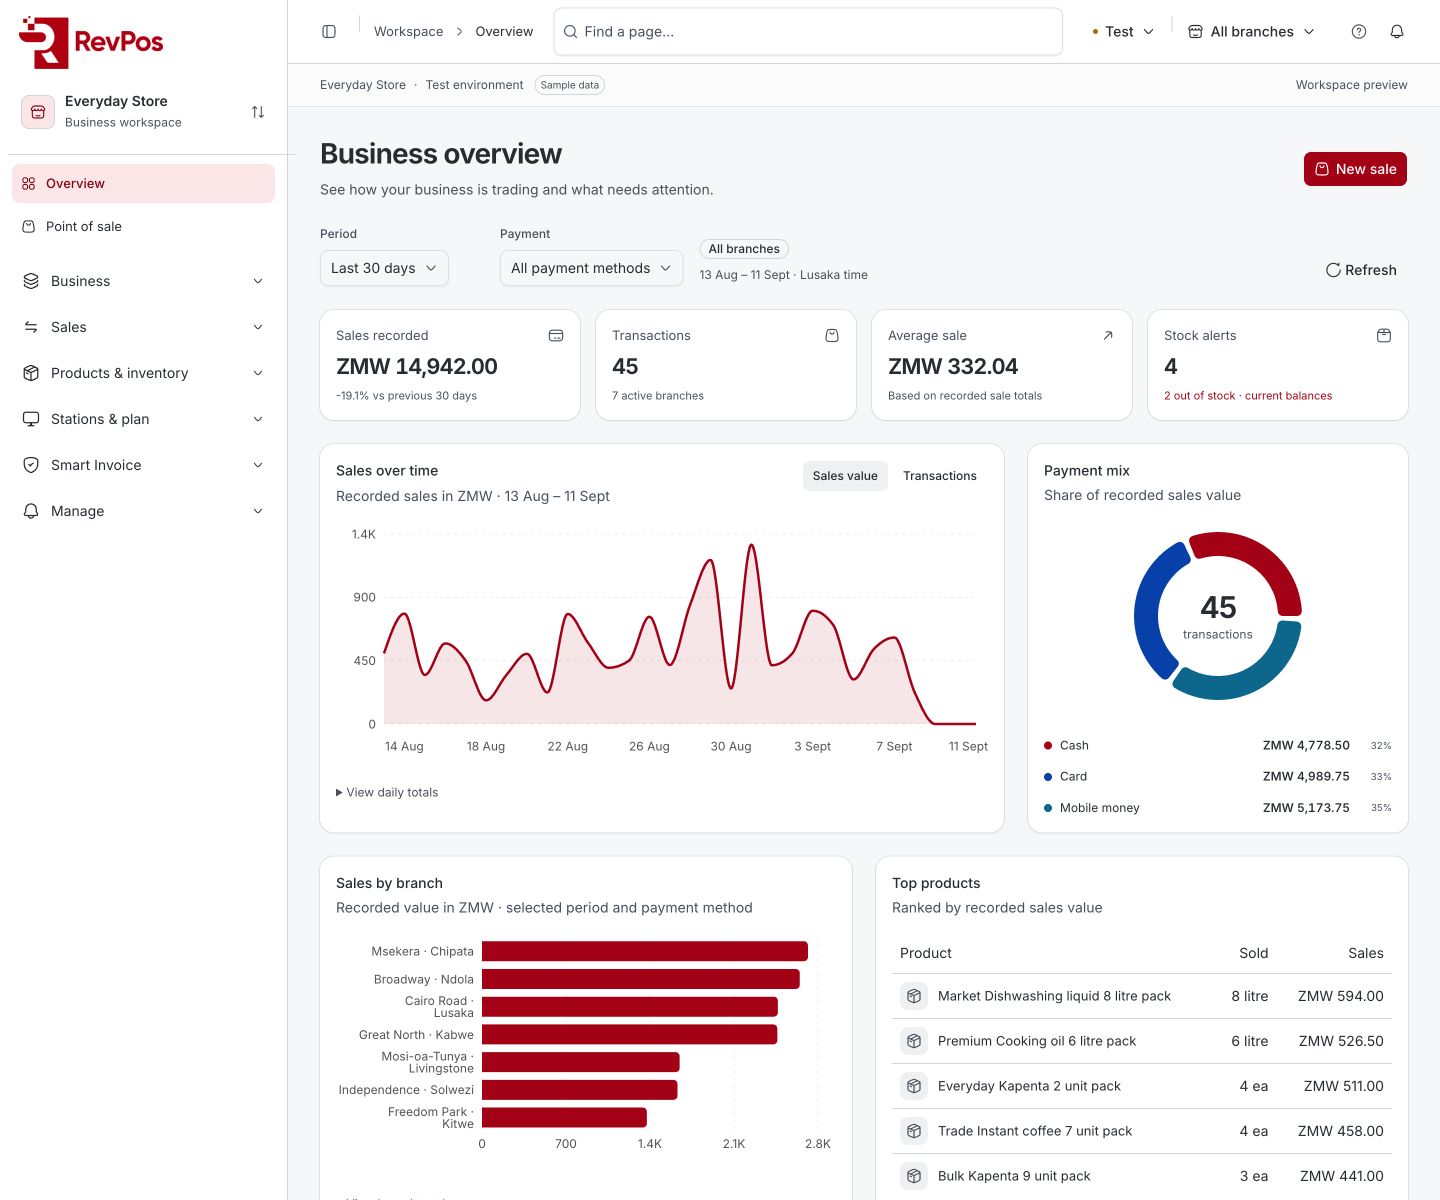Open notifications bell icon

[1397, 32]
